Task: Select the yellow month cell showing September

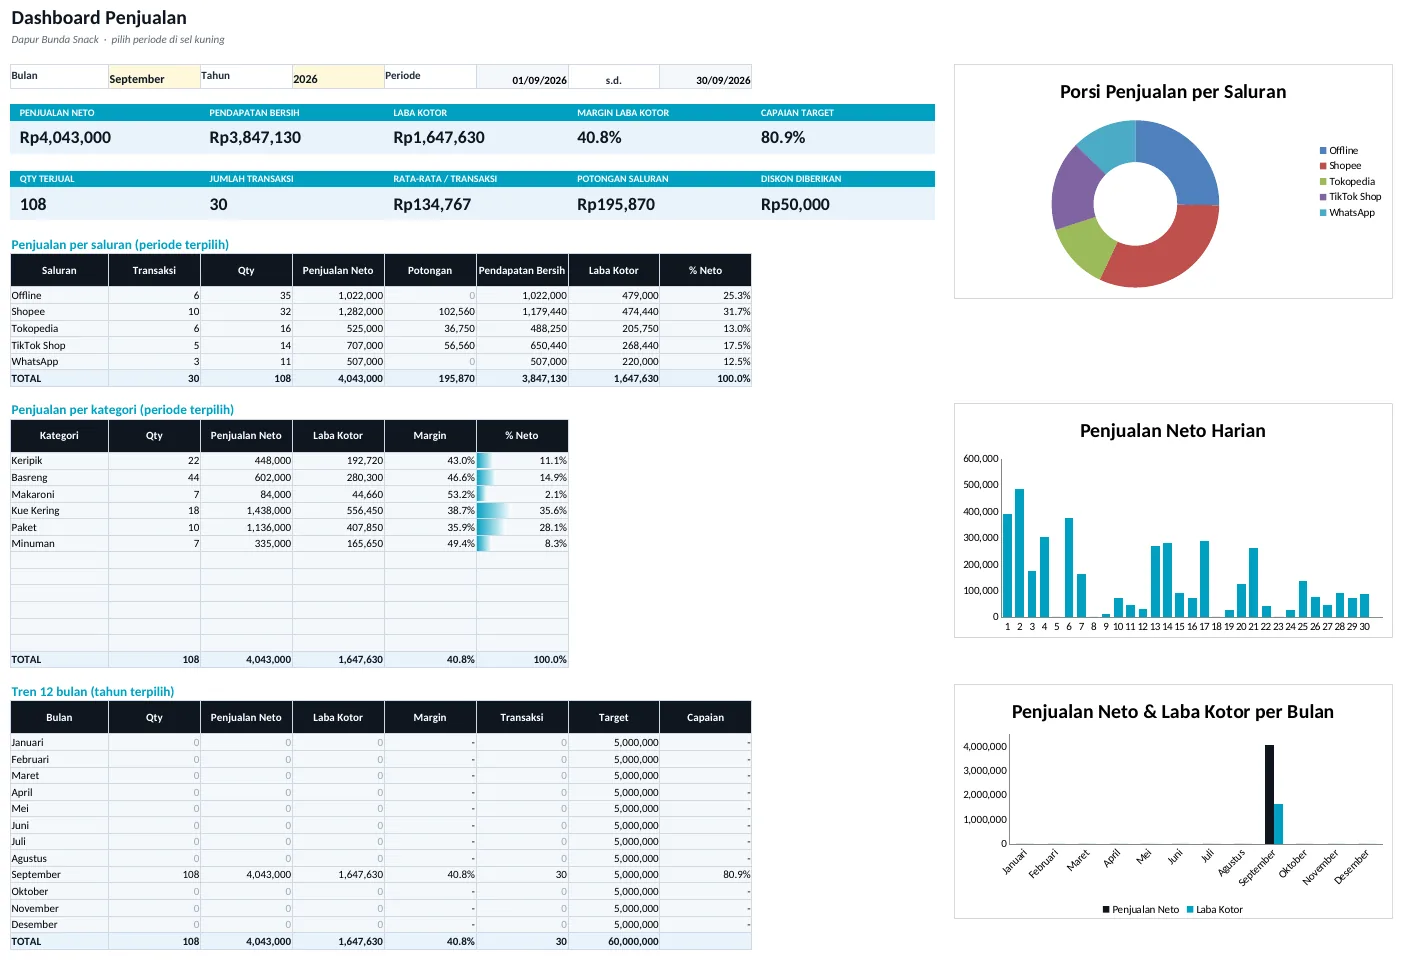Action: 154,78
